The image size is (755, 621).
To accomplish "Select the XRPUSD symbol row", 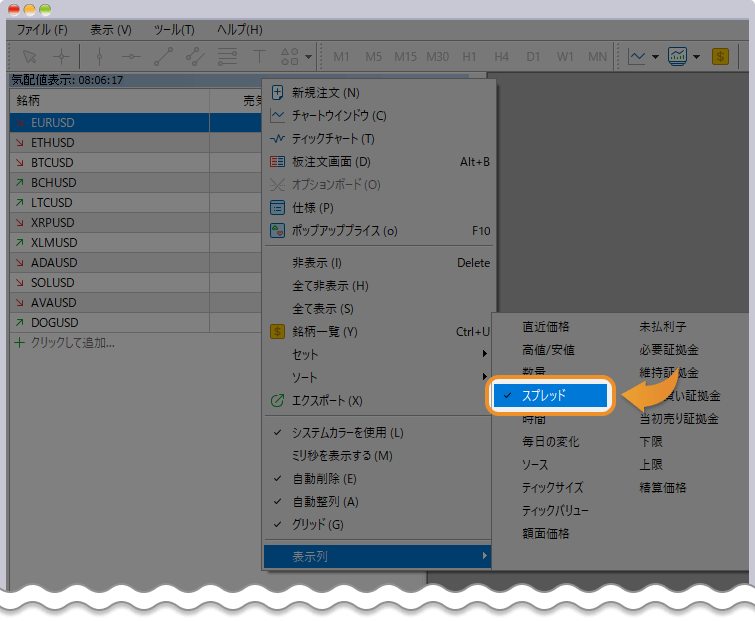I will 136,222.
